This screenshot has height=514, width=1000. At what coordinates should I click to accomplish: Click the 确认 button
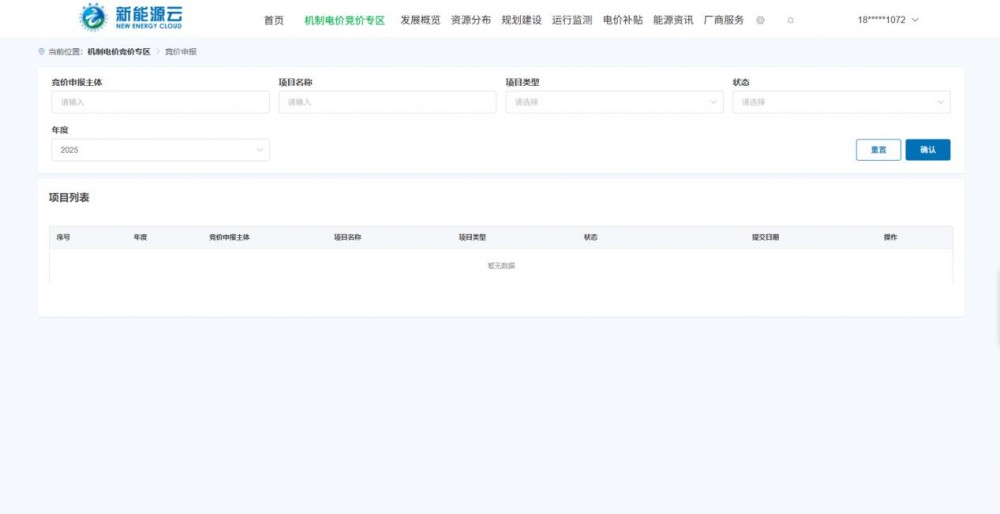point(928,150)
